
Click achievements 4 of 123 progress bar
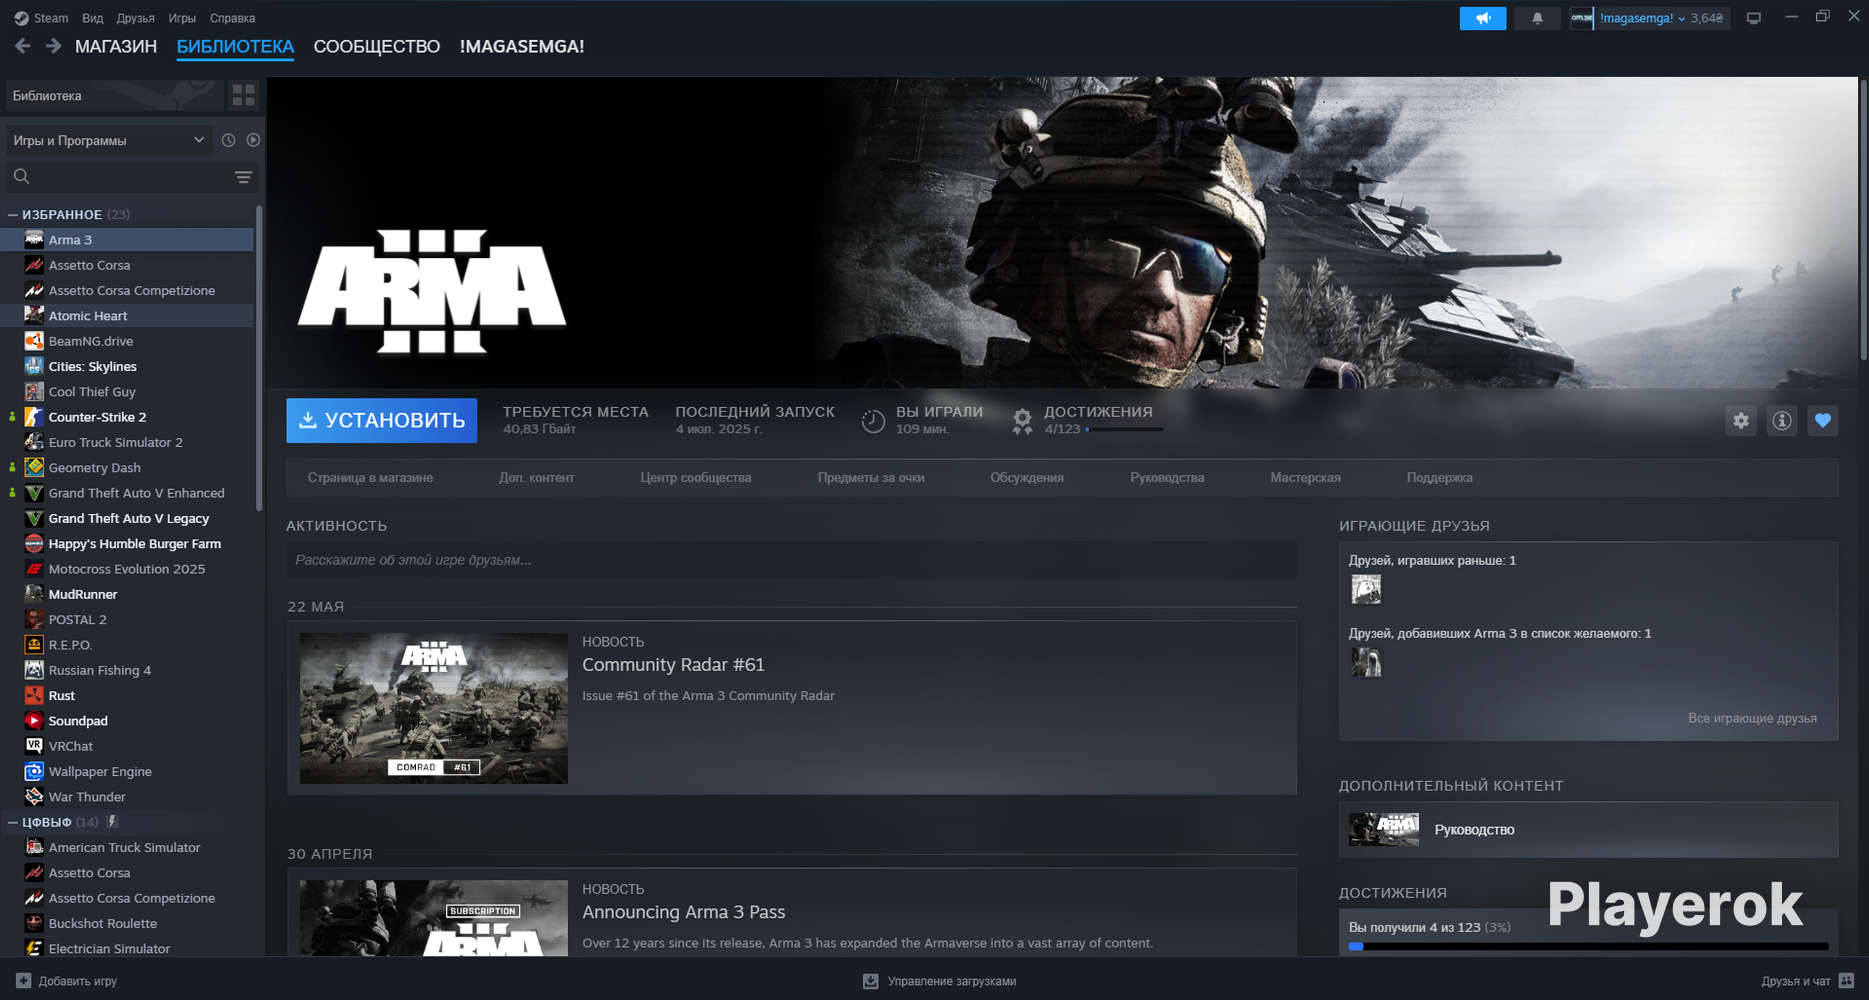click(x=1588, y=946)
